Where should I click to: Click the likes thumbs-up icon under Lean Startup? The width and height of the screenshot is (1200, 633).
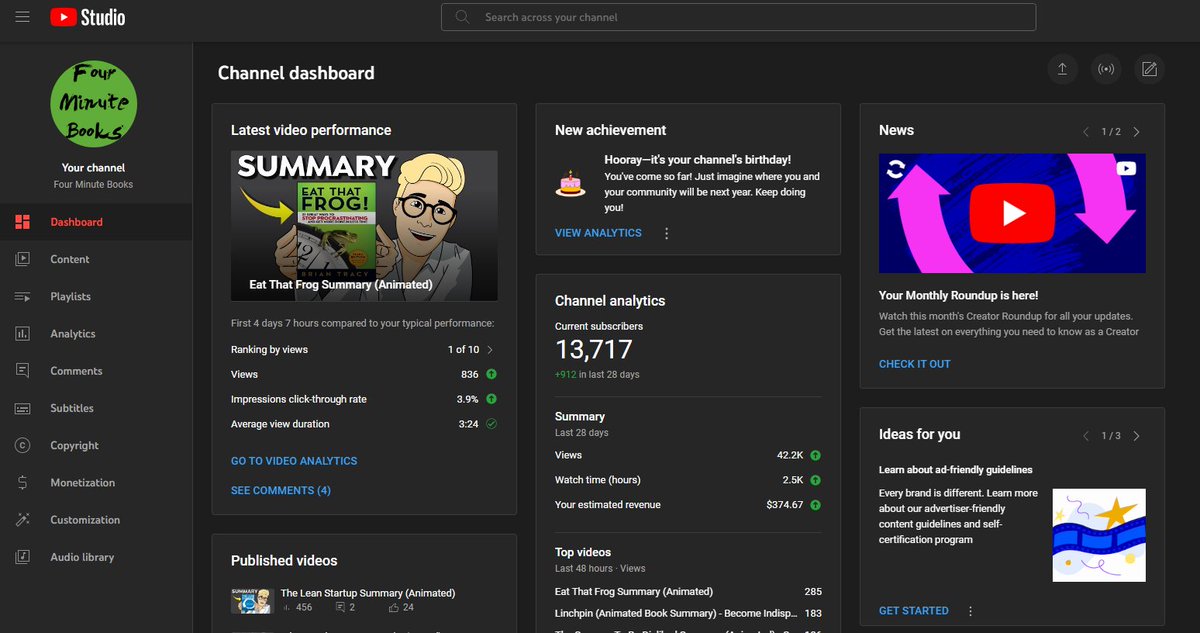click(x=393, y=607)
